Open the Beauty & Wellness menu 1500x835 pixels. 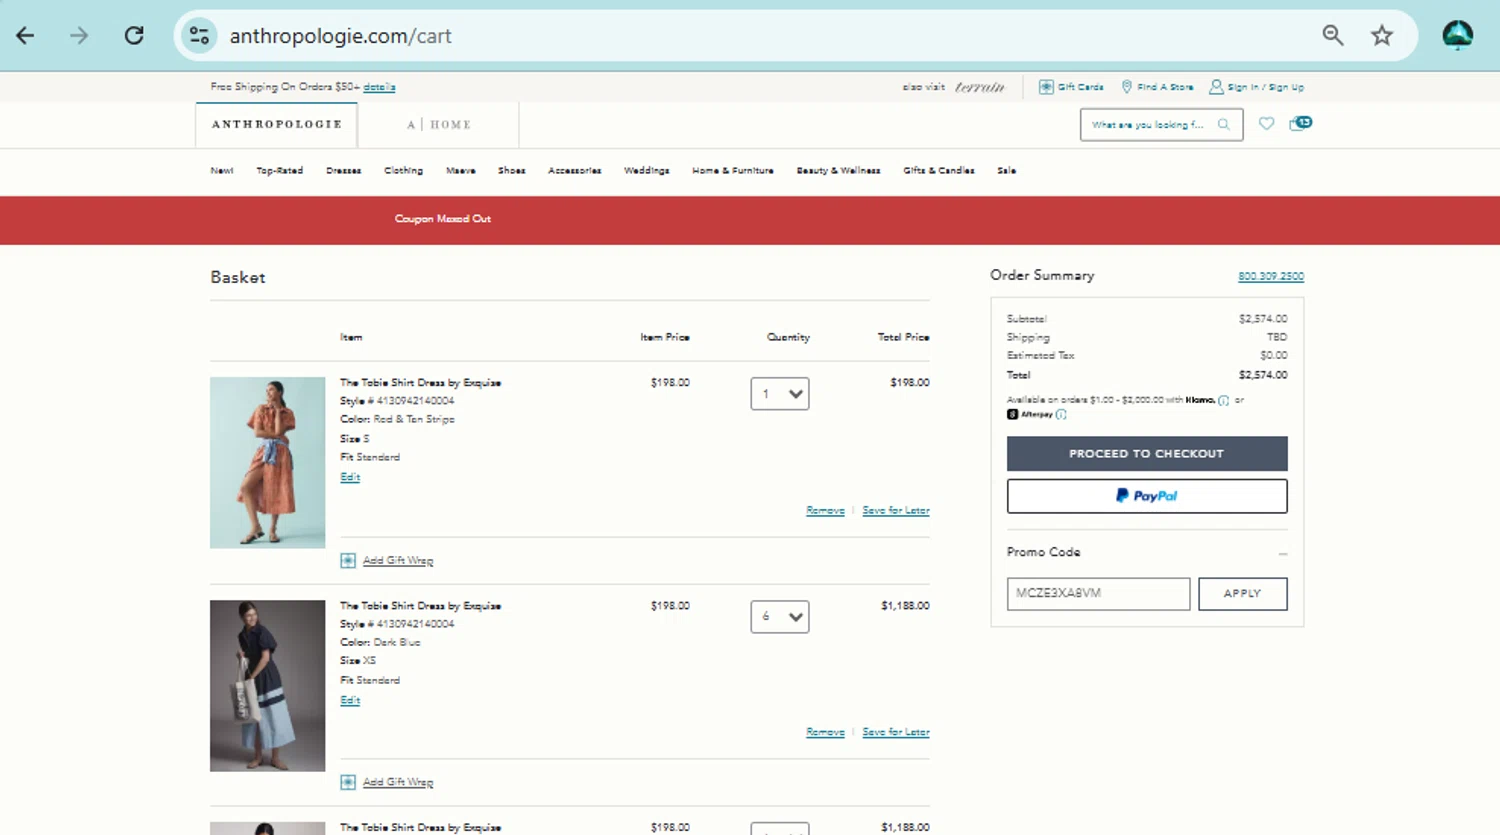[x=838, y=171]
